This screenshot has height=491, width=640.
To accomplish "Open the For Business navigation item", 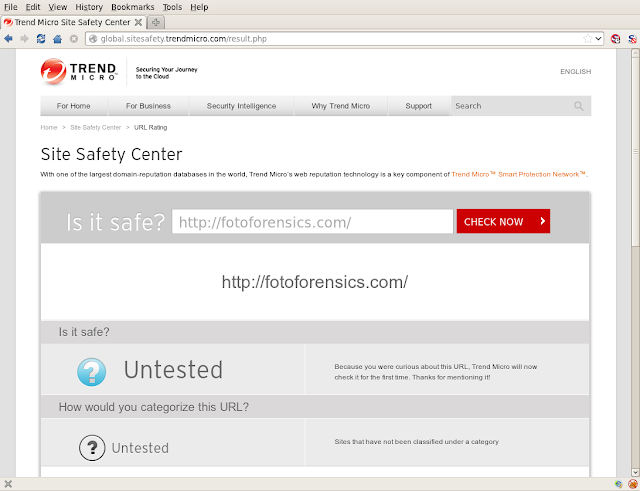I will (x=148, y=106).
